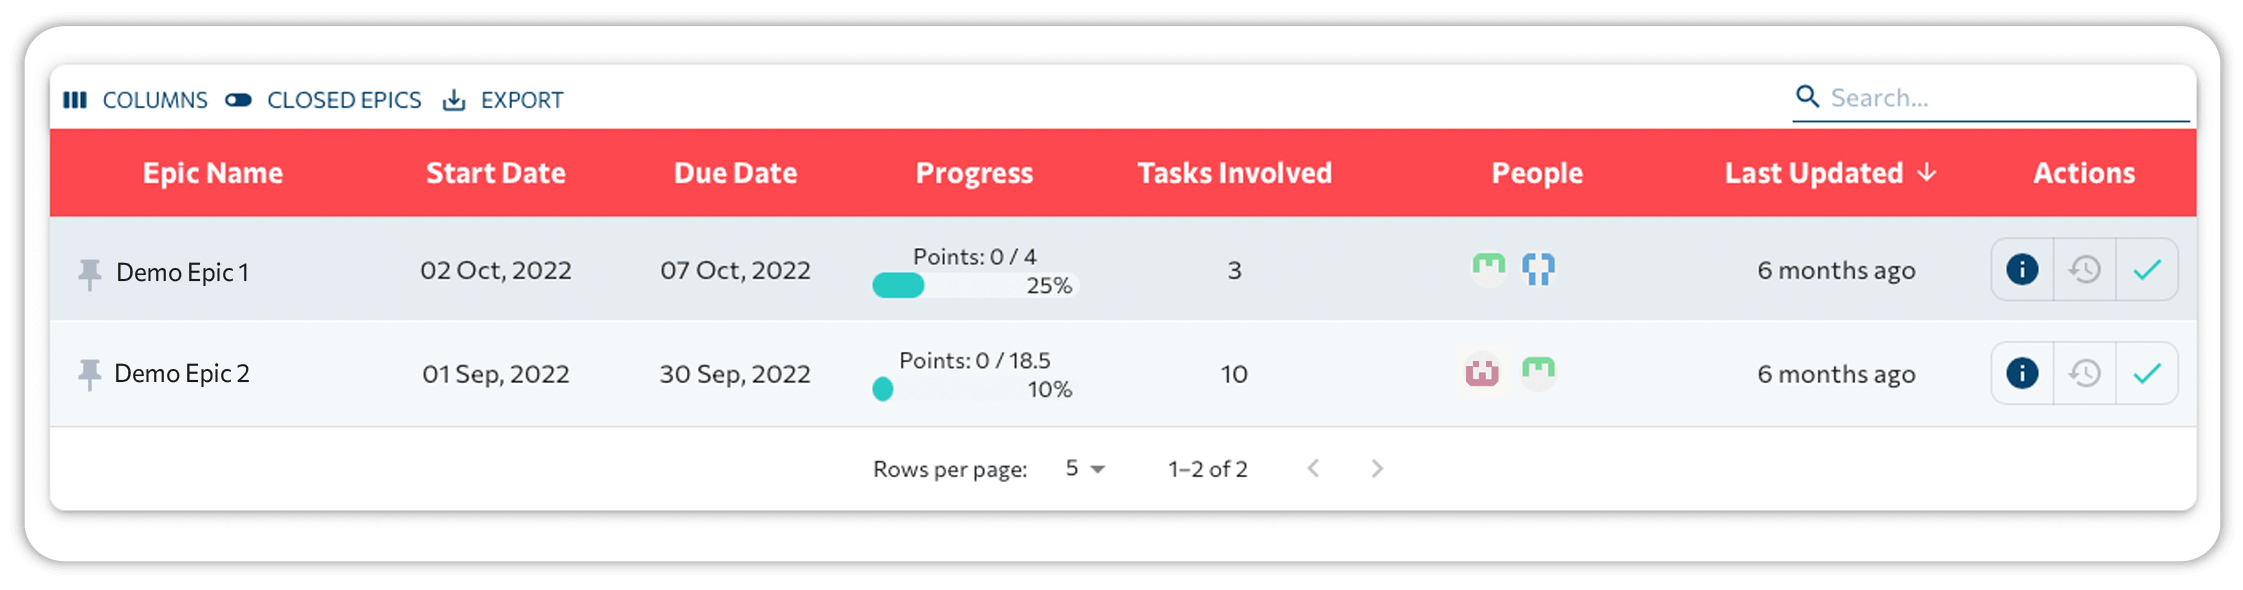Sort by Epic Name header

(x=213, y=173)
